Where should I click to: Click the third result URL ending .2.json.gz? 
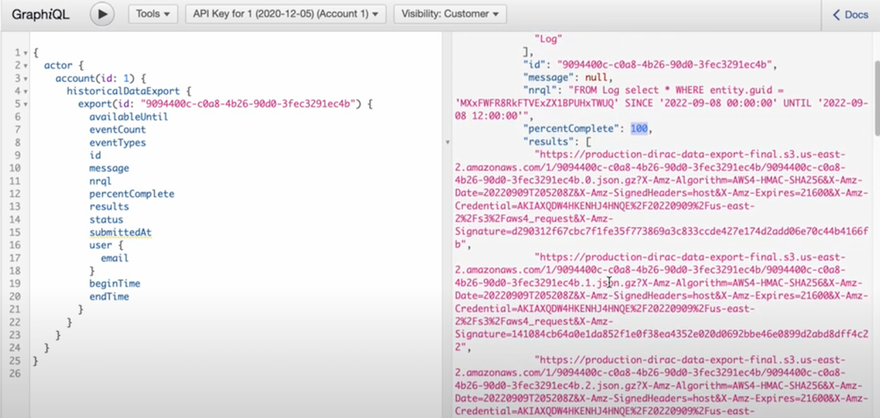(662, 386)
